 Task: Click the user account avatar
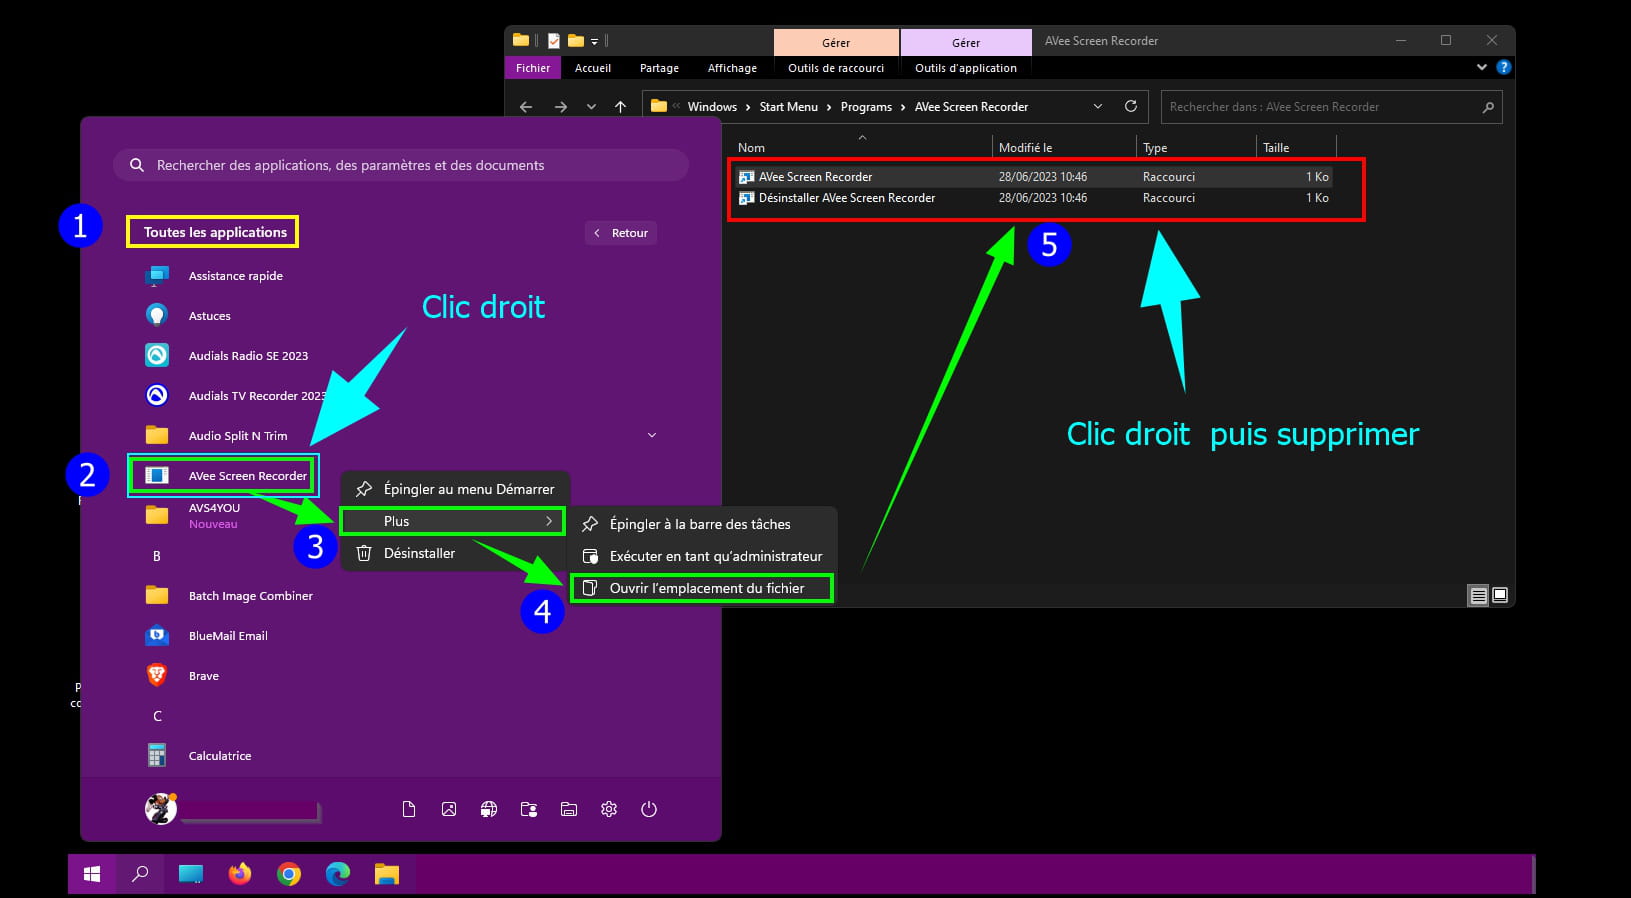point(160,808)
